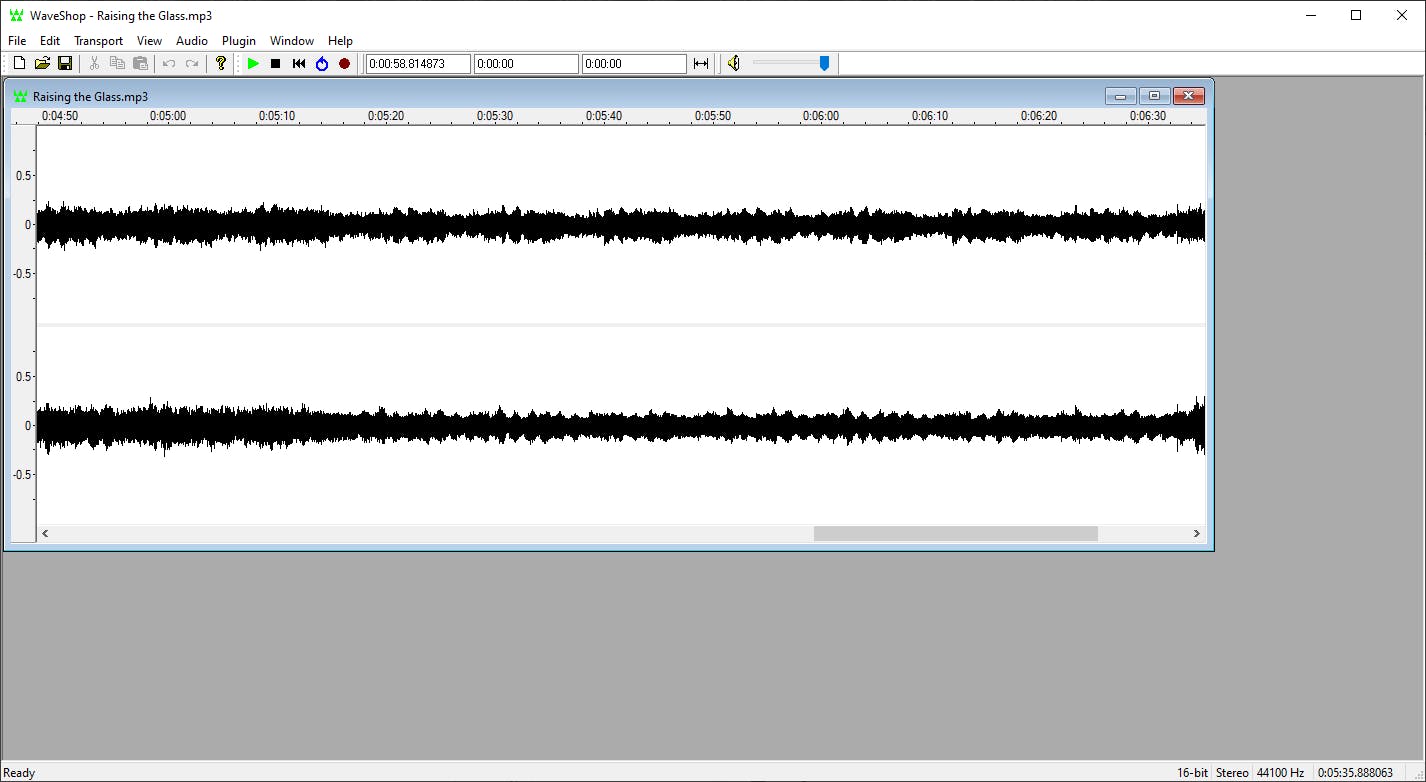The width and height of the screenshot is (1426, 782).
Task: Click the 0:05:35.888063 duration in status bar
Action: [x=1356, y=773]
